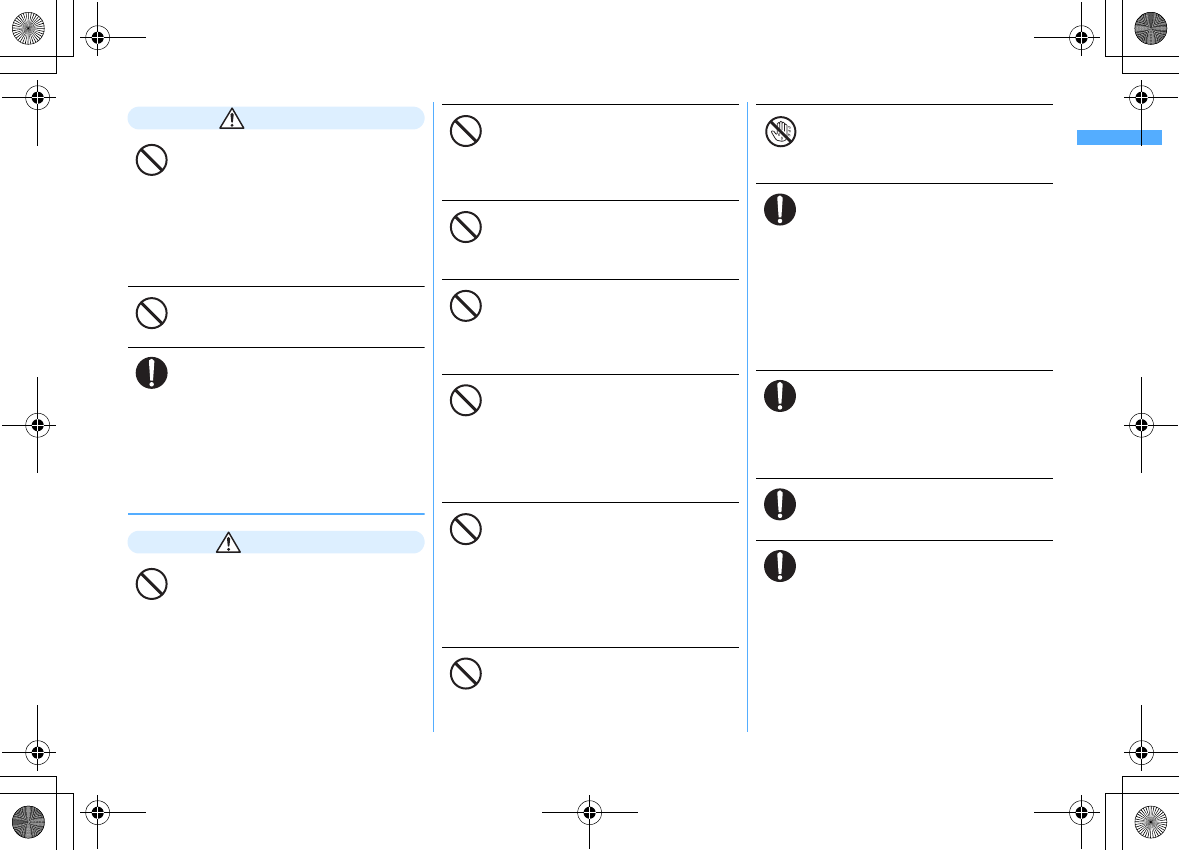Click the second prohibition icon in the left column
This screenshot has height=850, width=1179.
tap(151, 313)
